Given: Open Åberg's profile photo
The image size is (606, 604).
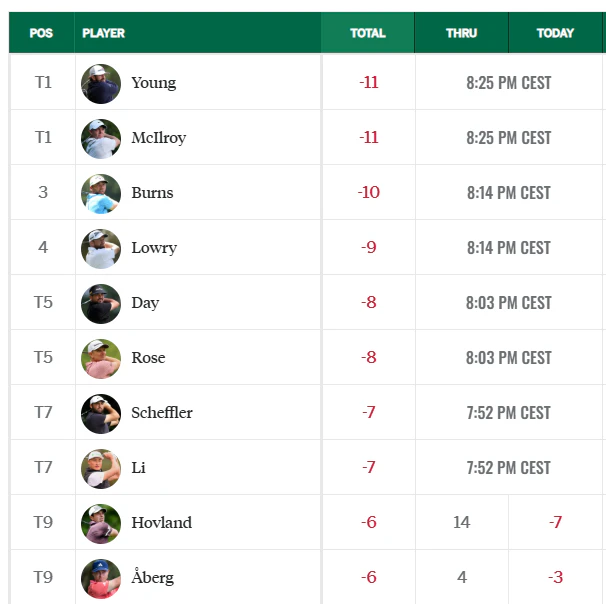Looking at the screenshot, I should 101,578.
